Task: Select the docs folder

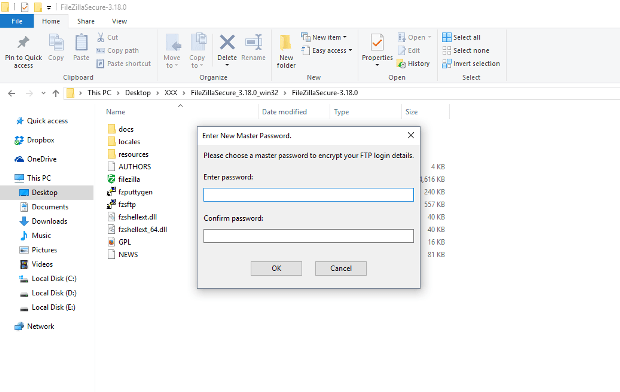Action: [x=121, y=129]
